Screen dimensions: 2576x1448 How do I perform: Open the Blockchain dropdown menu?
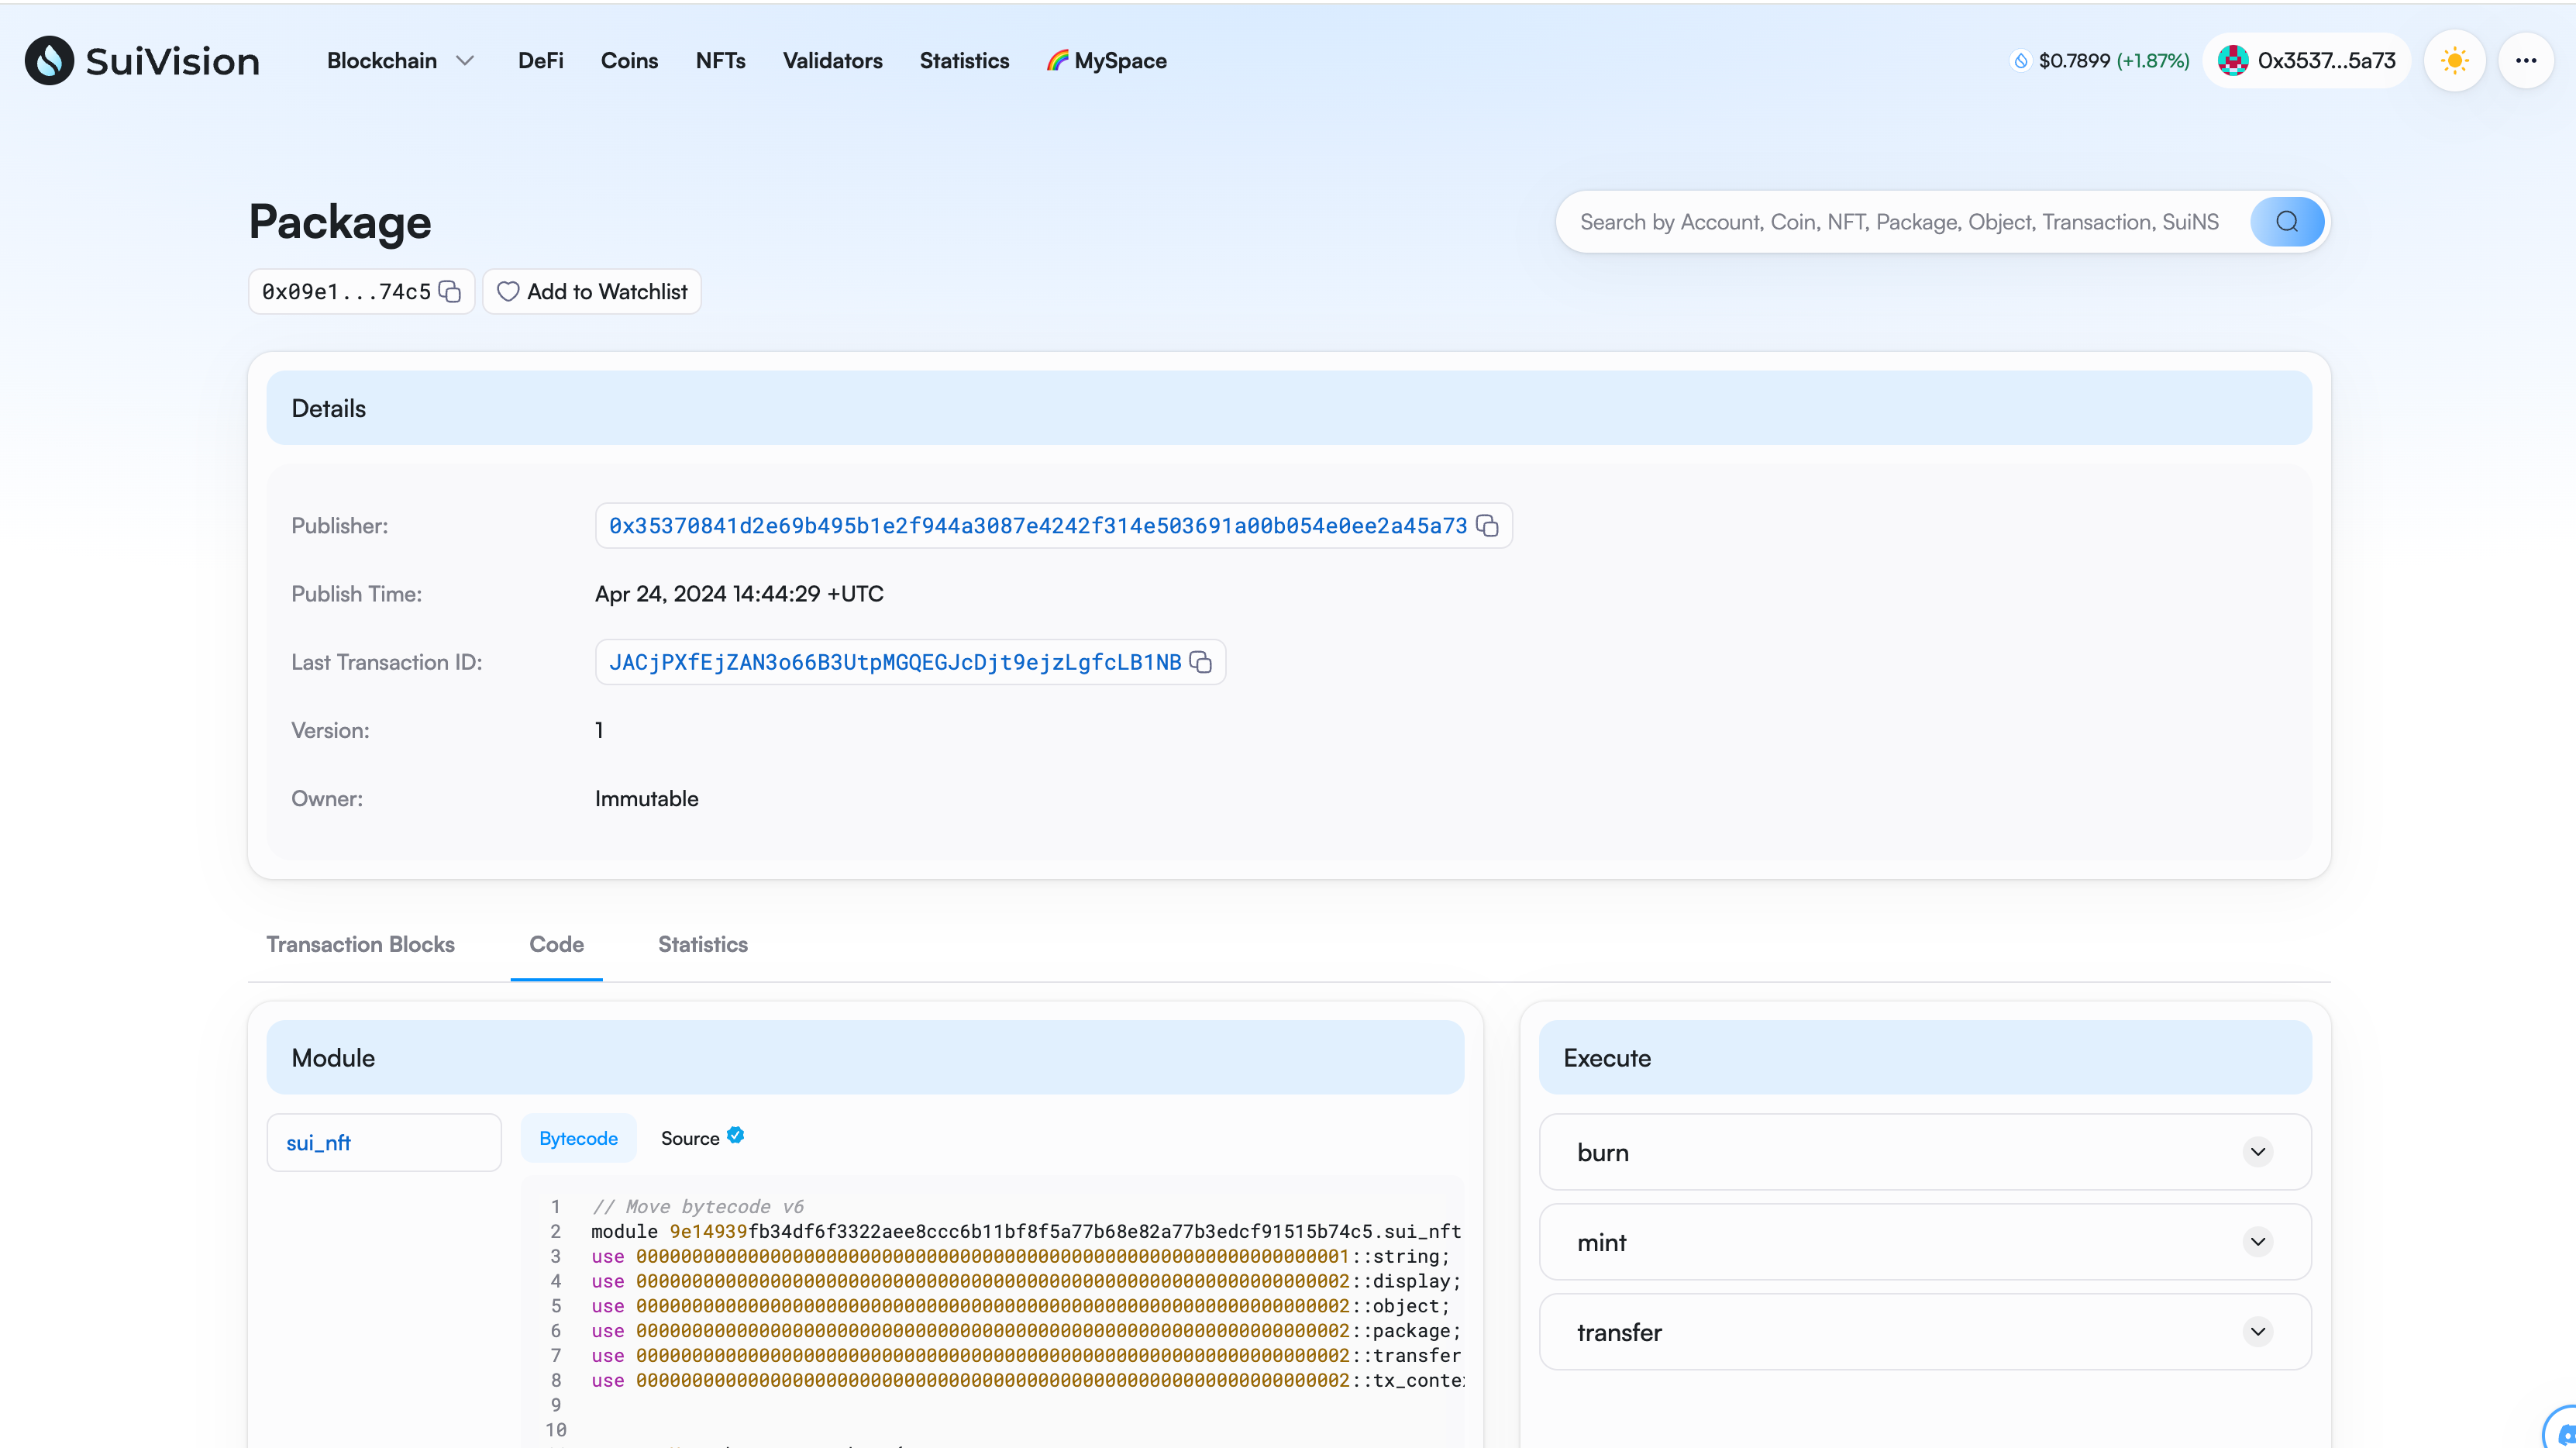click(400, 61)
